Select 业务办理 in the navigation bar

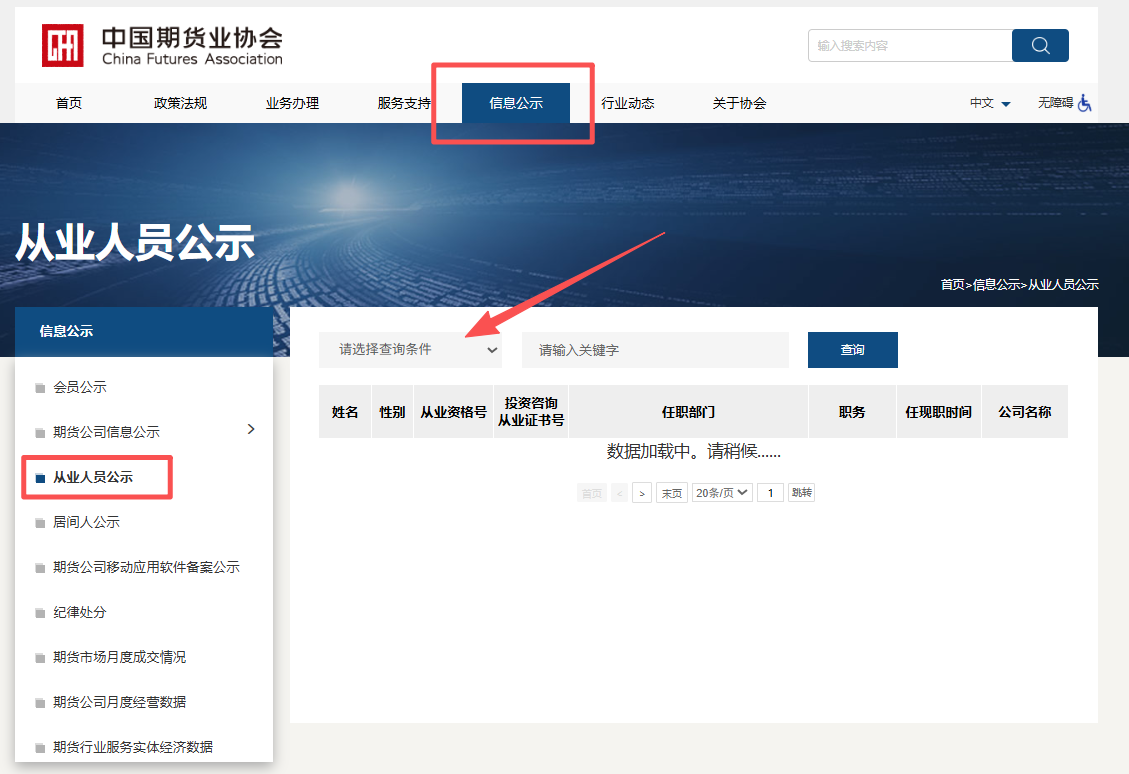click(292, 103)
